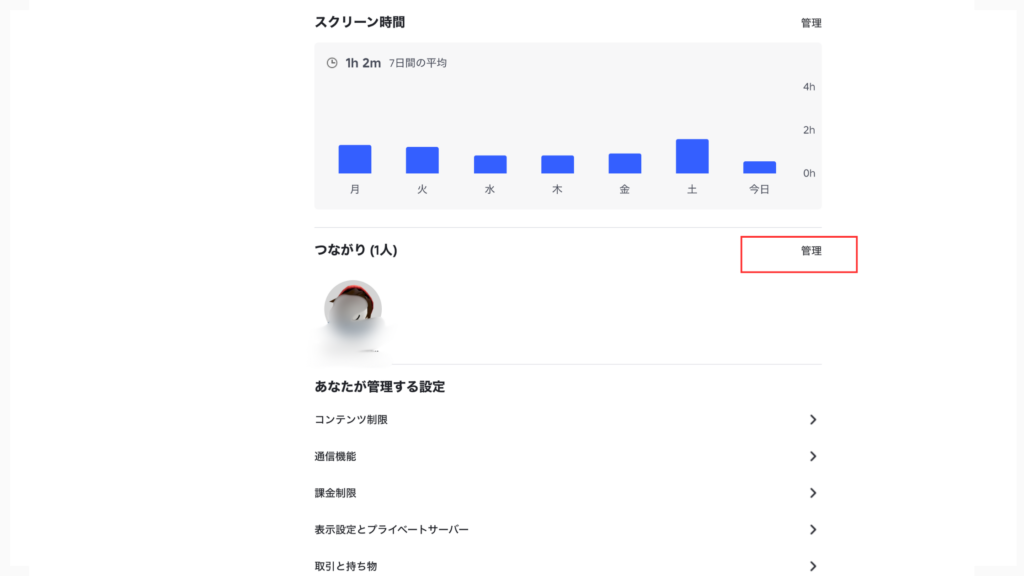Open the コンテンツ制限 settings label
Screen dimensions: 1024x576
point(351,420)
